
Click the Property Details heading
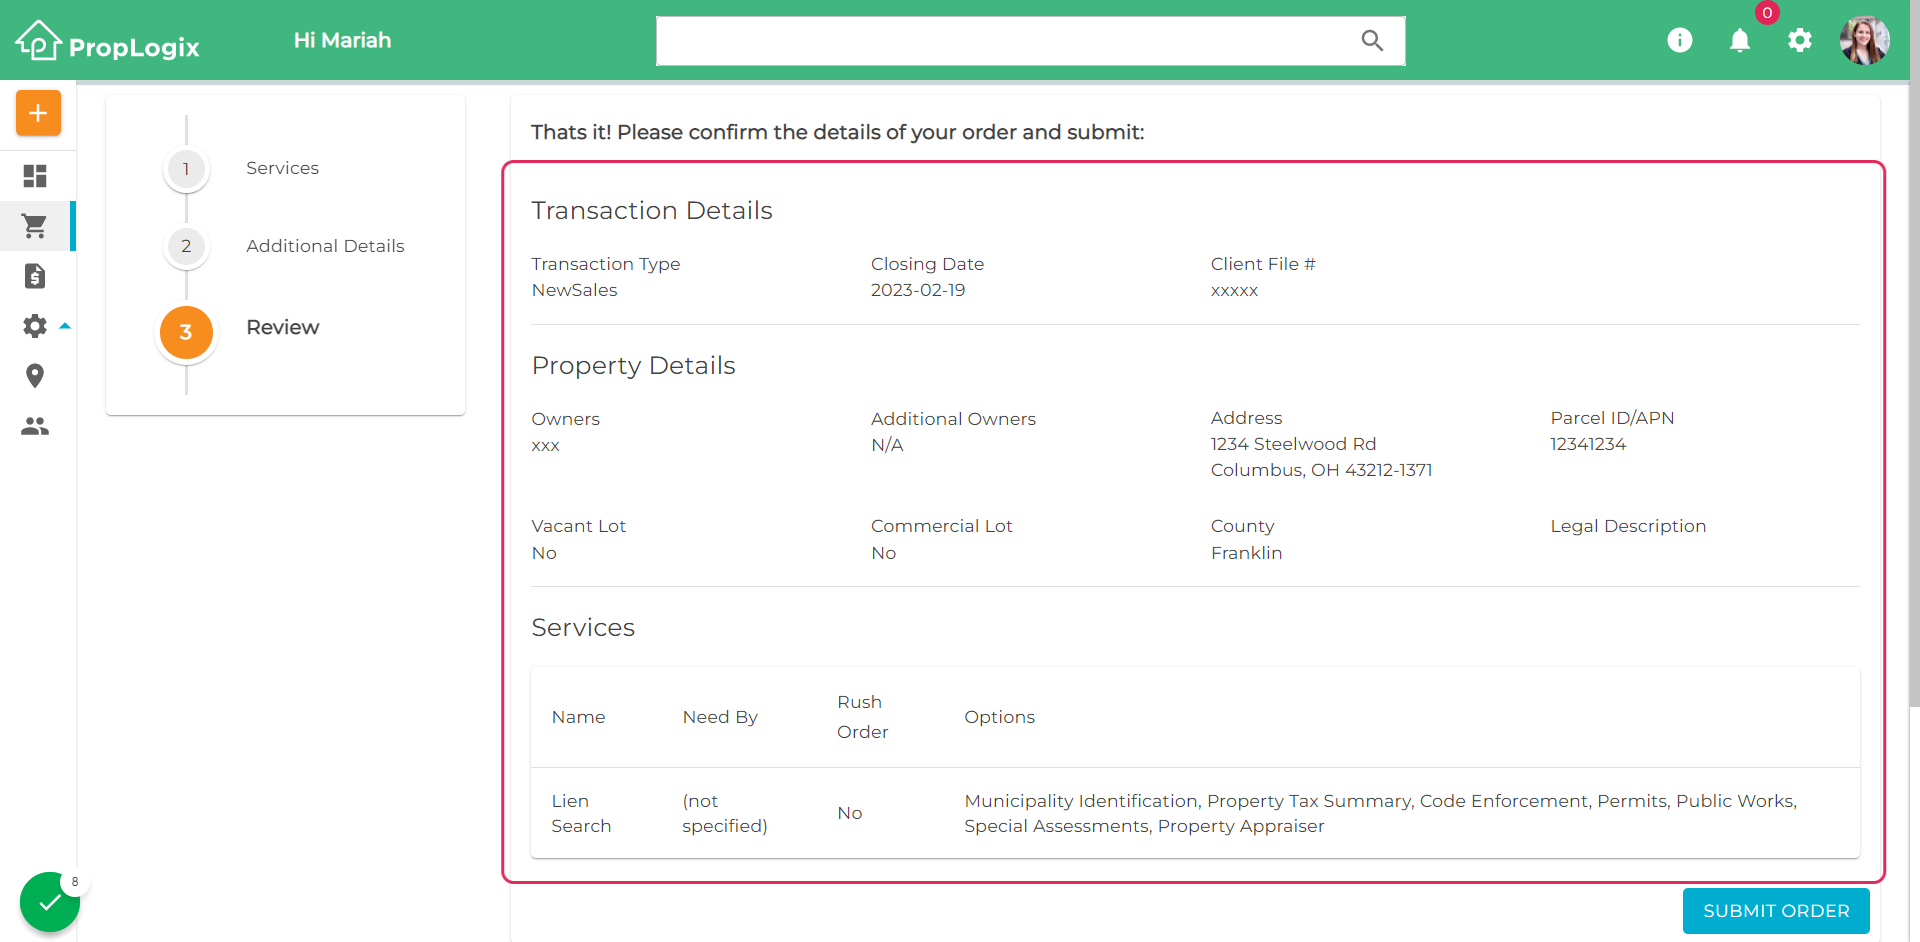click(633, 366)
